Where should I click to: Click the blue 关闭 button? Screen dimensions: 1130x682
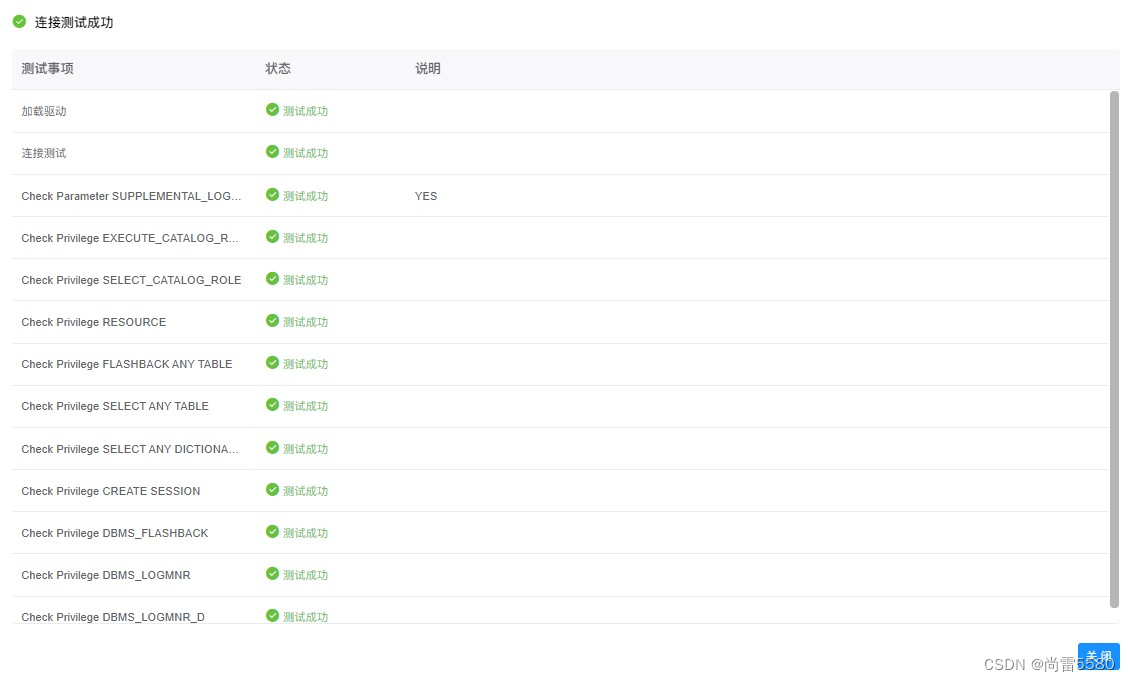click(1098, 656)
